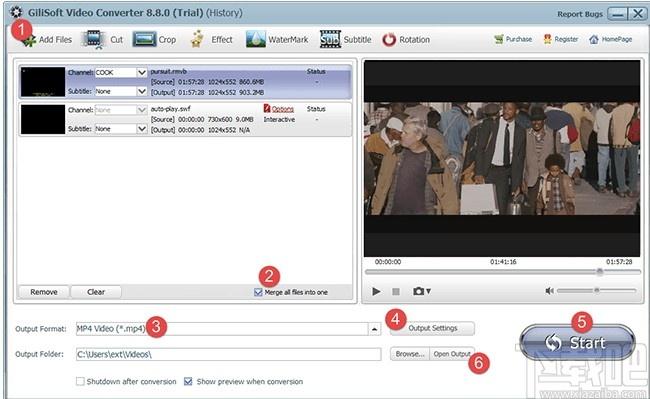Viewport: 650px width, 399px height.
Task: Click the 01:41:16 current time label
Action: [x=503, y=262]
